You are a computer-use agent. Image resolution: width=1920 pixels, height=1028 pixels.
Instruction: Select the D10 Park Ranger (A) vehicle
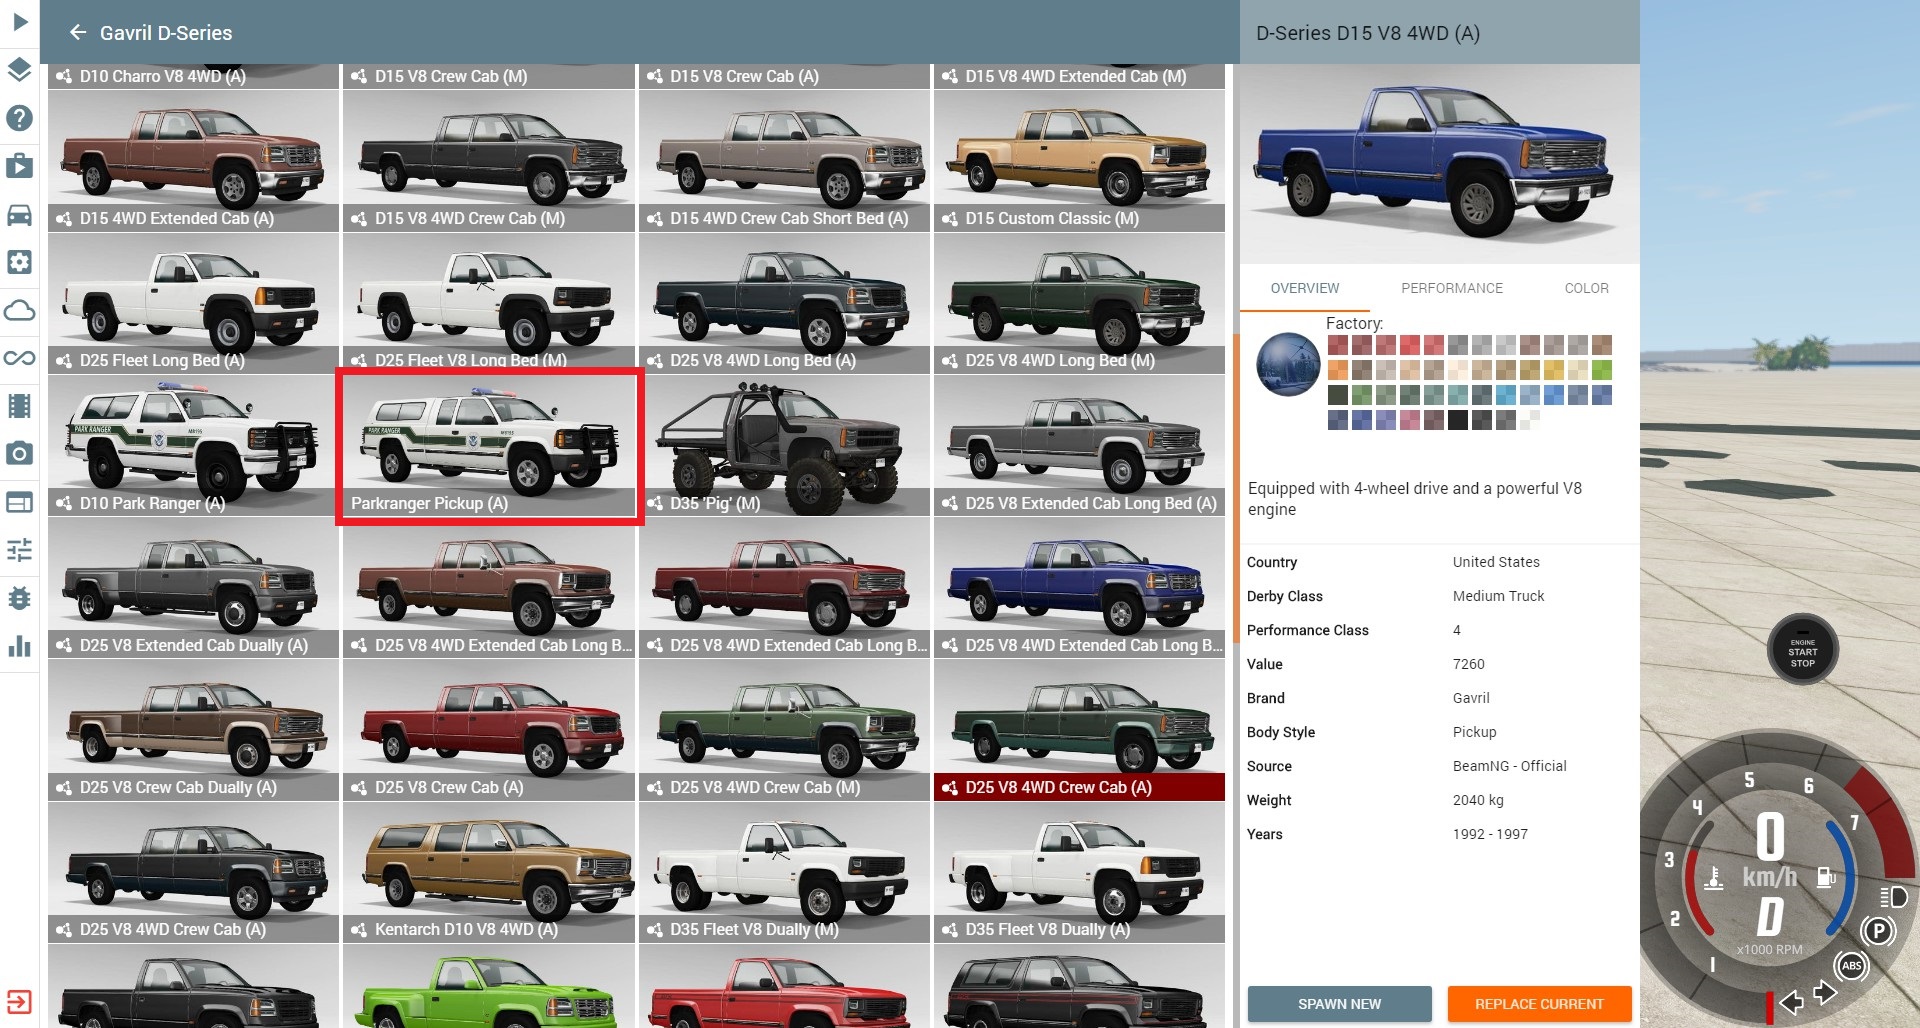[194, 446]
